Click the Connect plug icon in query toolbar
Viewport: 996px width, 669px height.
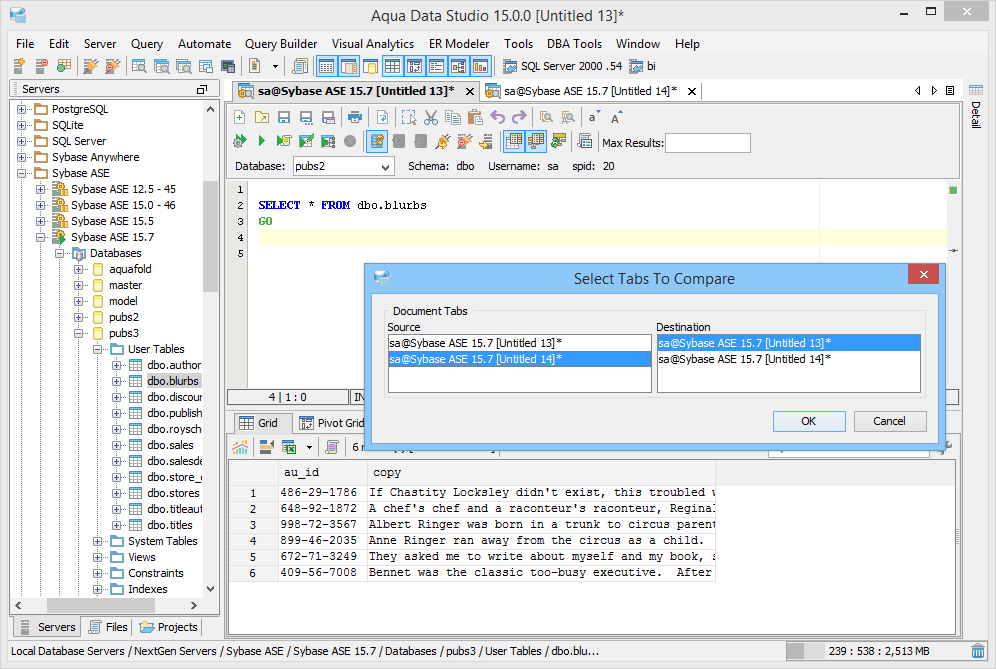pos(443,141)
